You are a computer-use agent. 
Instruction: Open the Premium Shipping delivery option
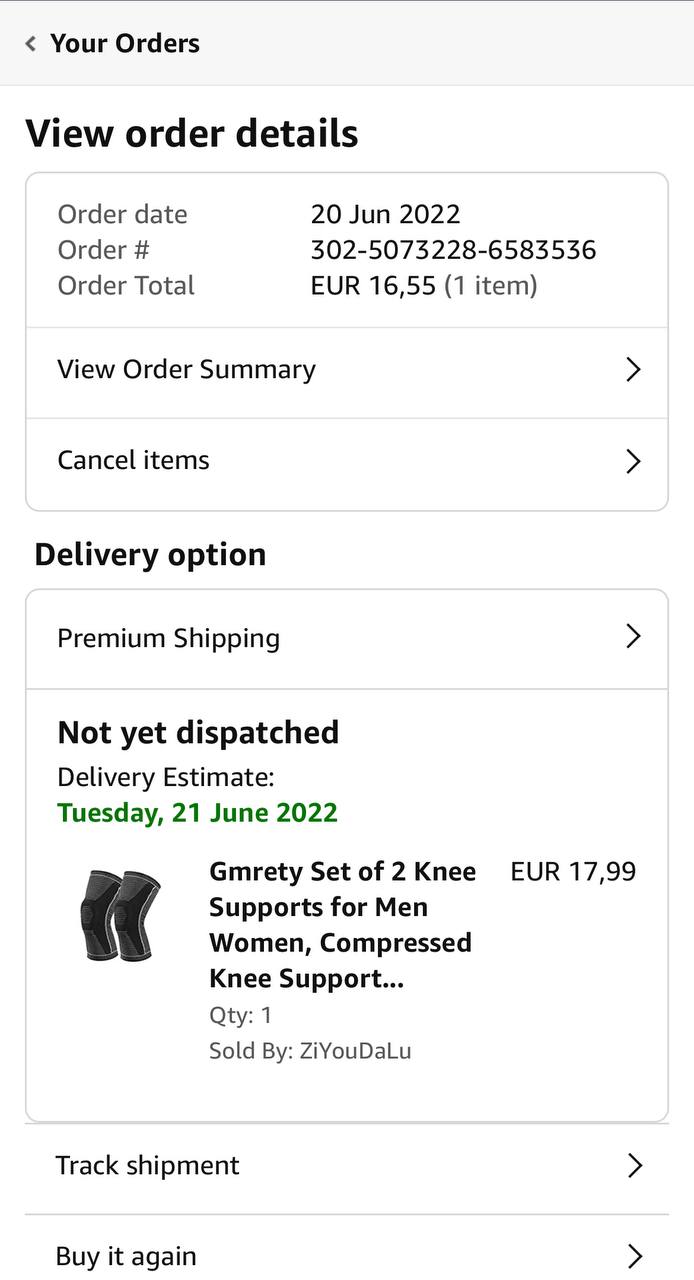coord(169,638)
